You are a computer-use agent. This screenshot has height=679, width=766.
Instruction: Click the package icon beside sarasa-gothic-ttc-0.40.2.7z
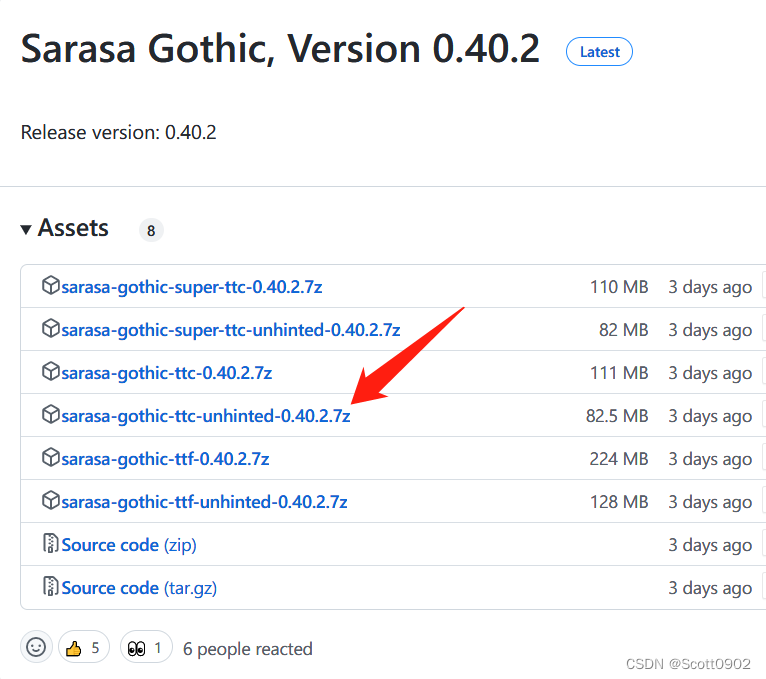click(51, 371)
